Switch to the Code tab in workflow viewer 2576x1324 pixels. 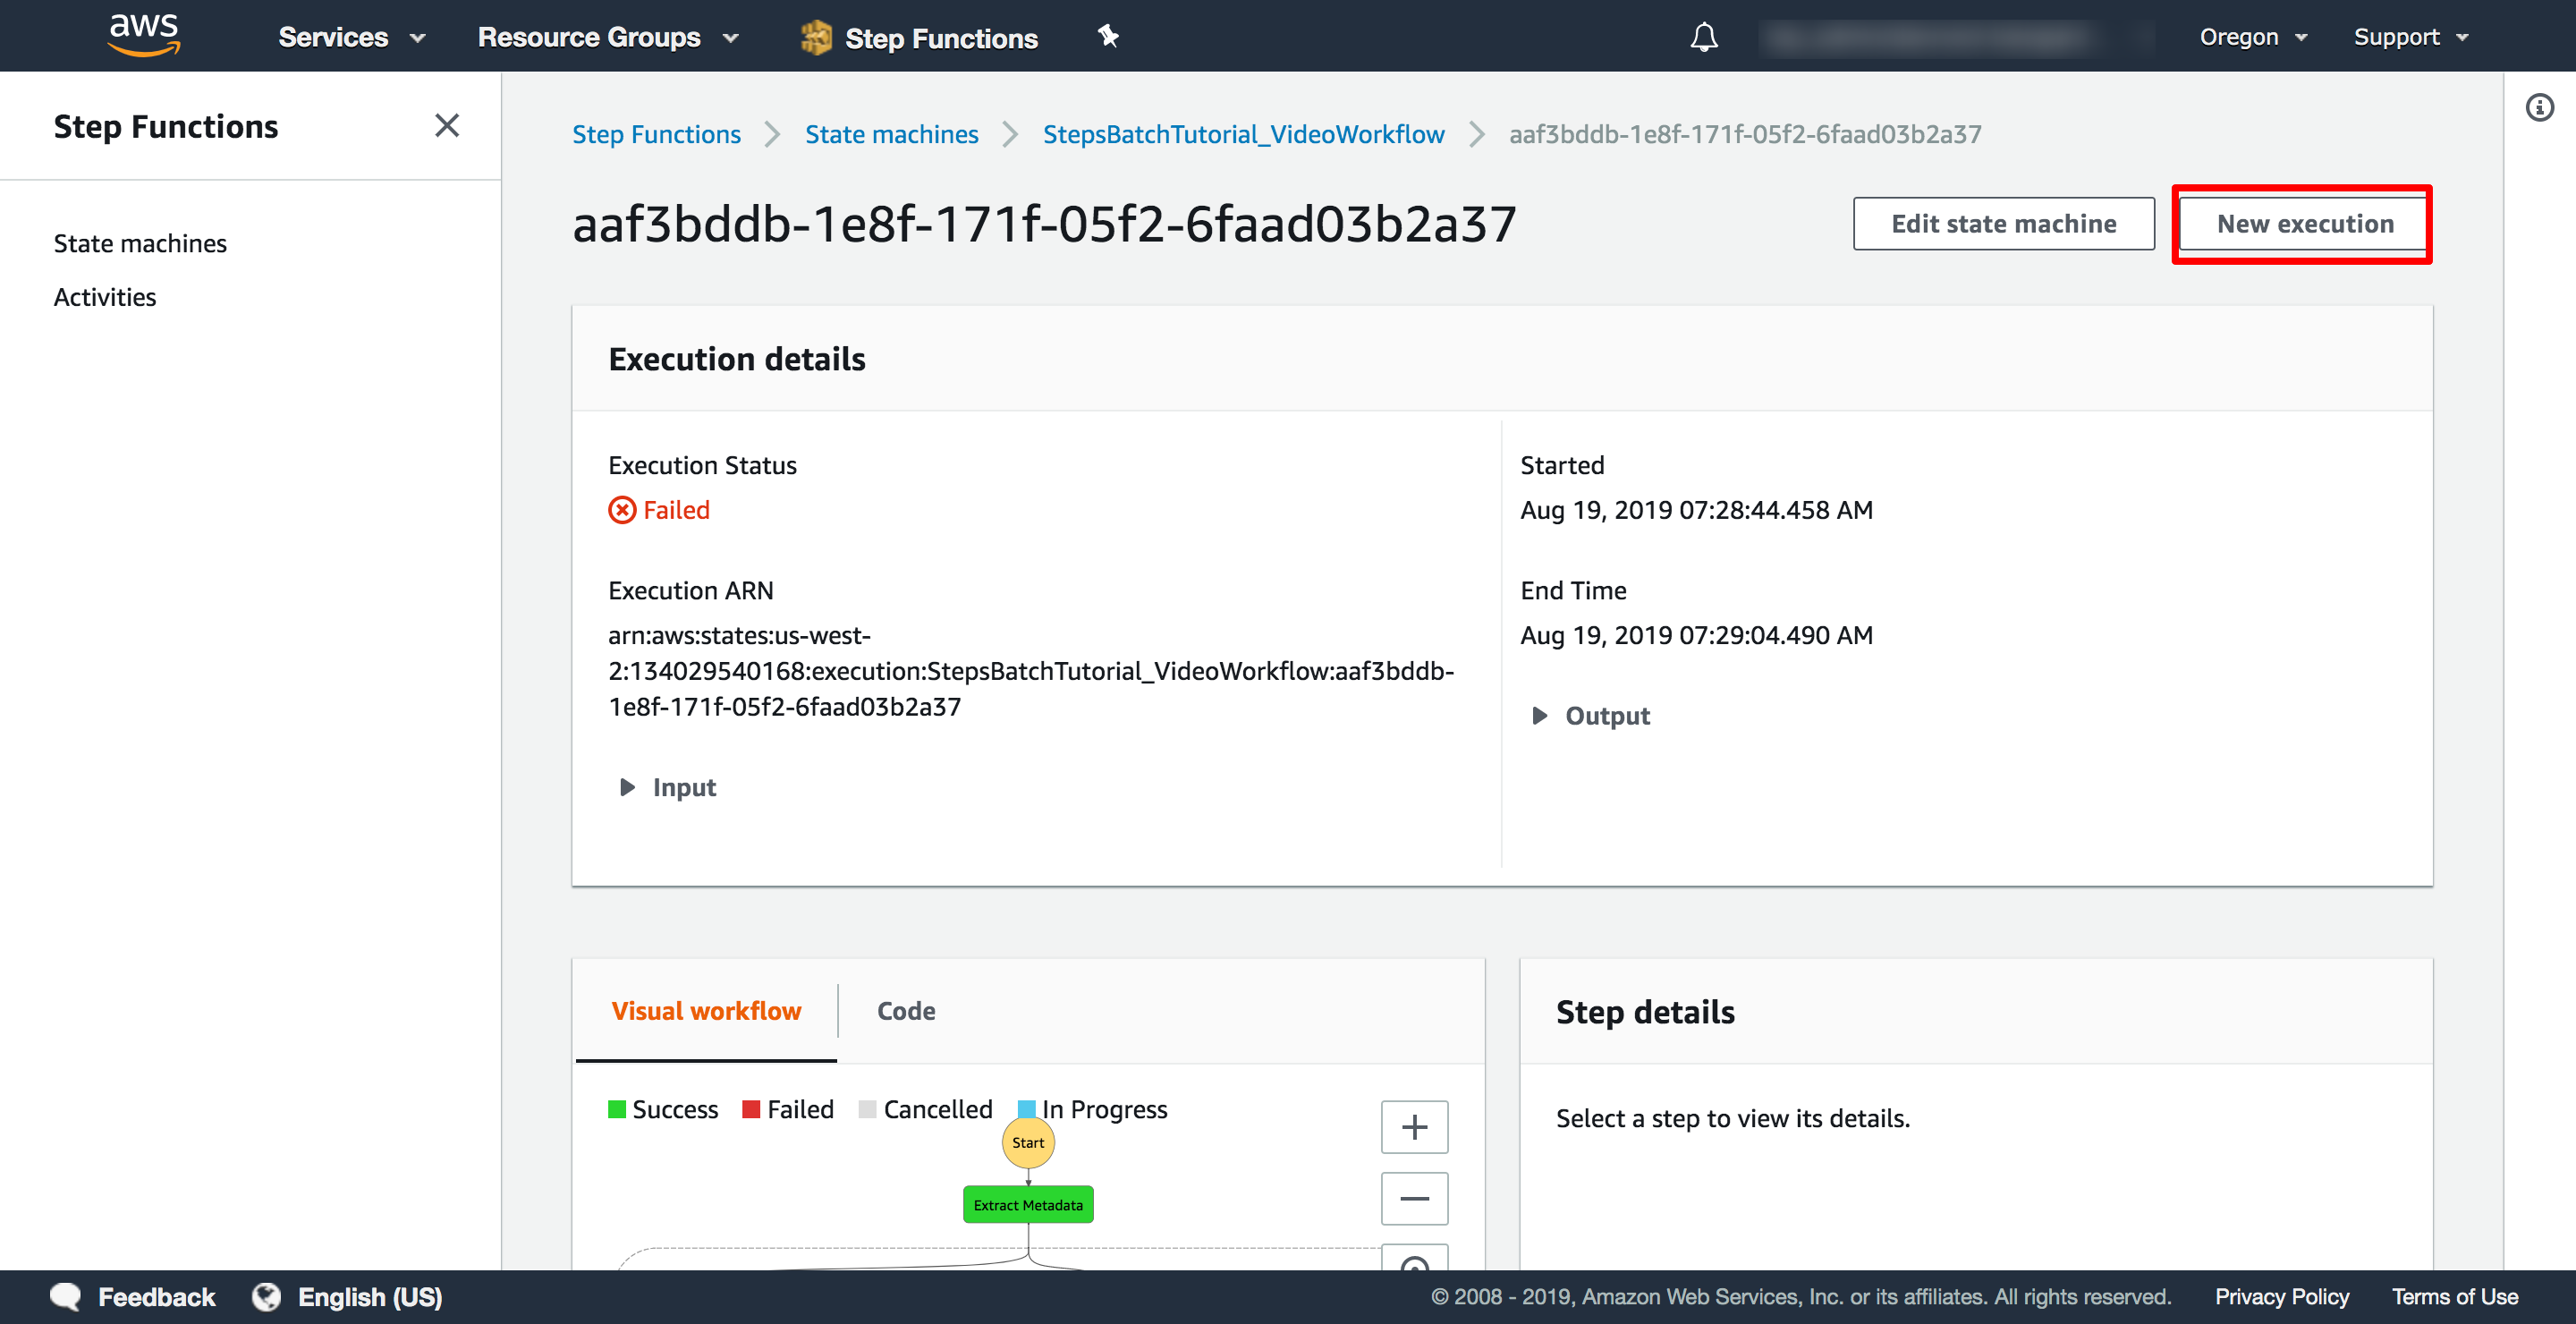(905, 1010)
